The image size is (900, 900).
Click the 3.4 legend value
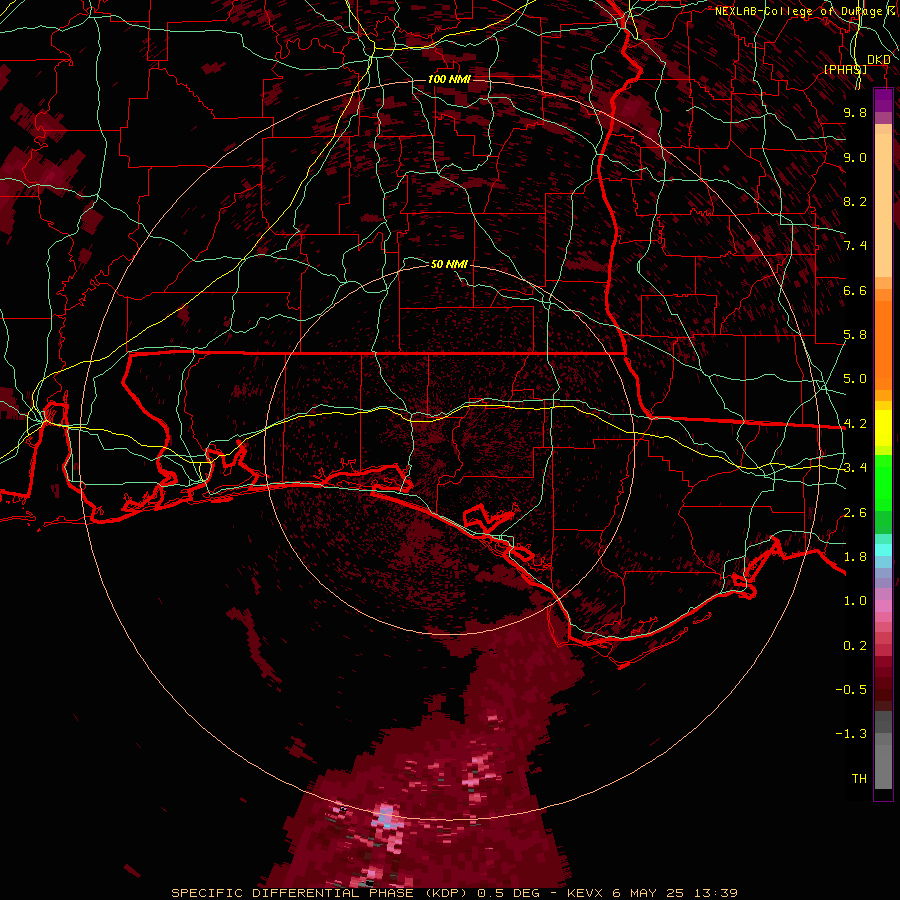pyautogui.click(x=855, y=468)
